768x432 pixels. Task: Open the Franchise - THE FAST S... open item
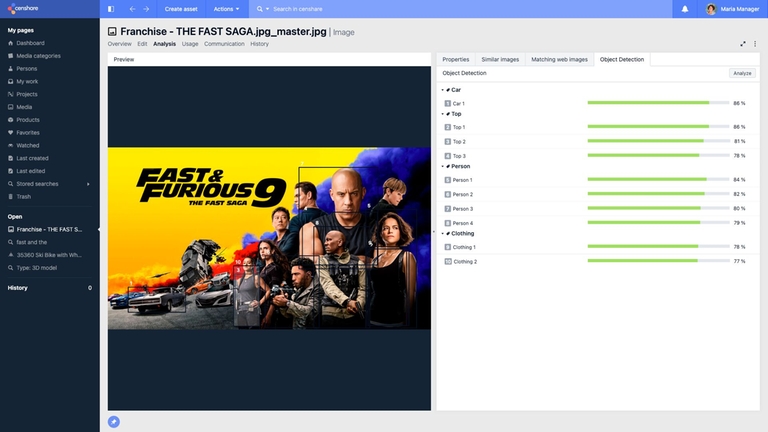[x=49, y=229]
